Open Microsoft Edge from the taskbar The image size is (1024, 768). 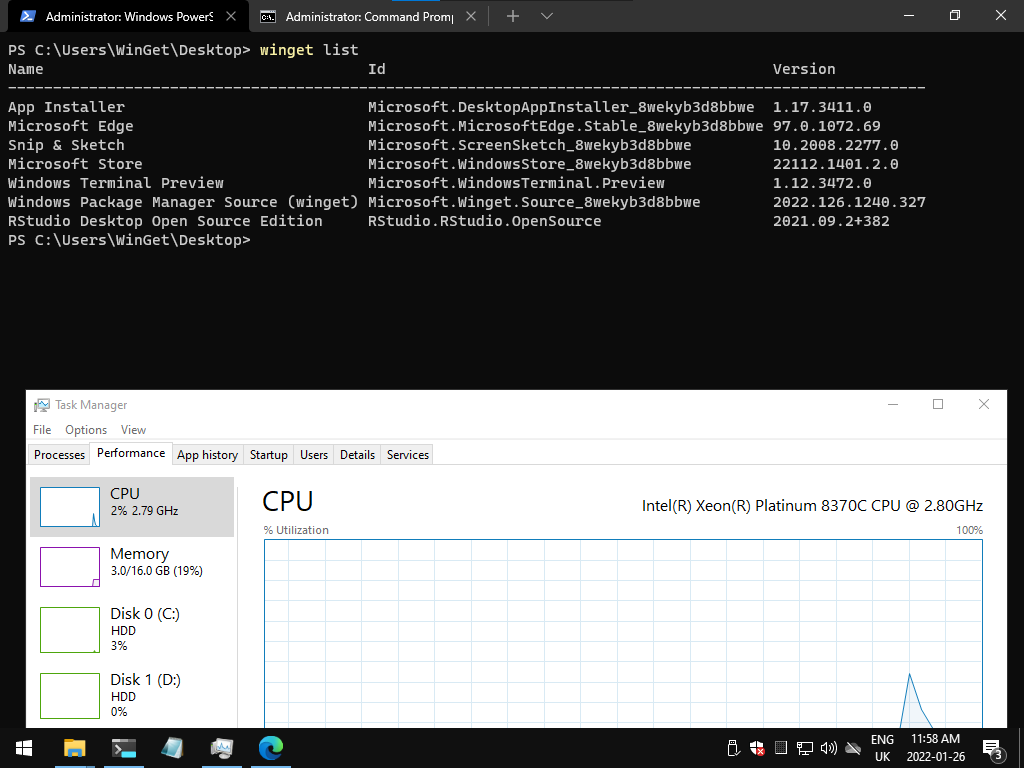pos(270,748)
